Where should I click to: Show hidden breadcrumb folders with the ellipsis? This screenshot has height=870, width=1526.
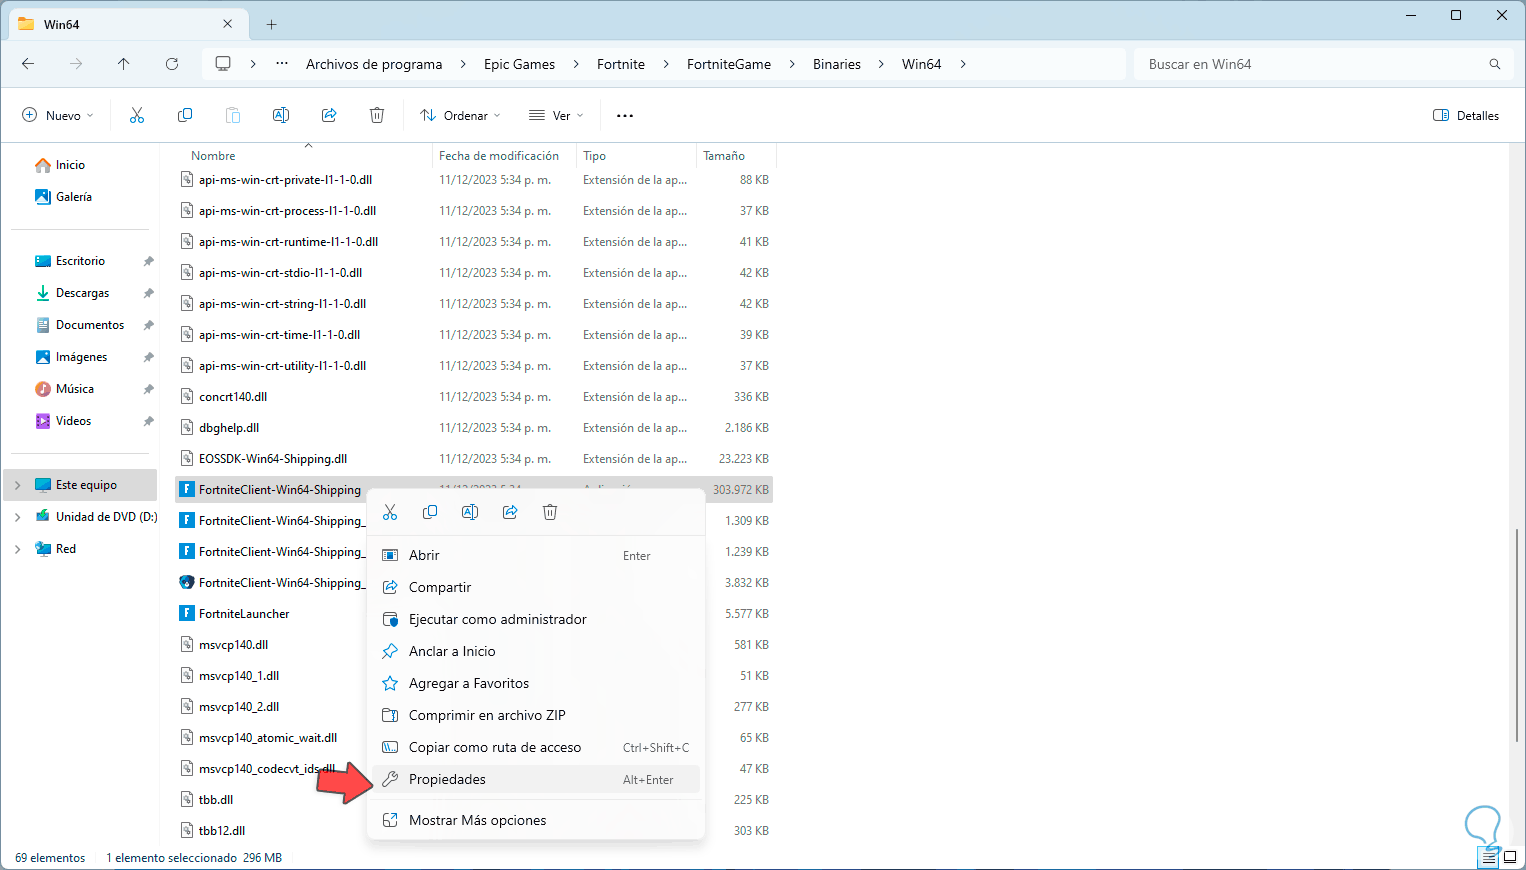(282, 64)
